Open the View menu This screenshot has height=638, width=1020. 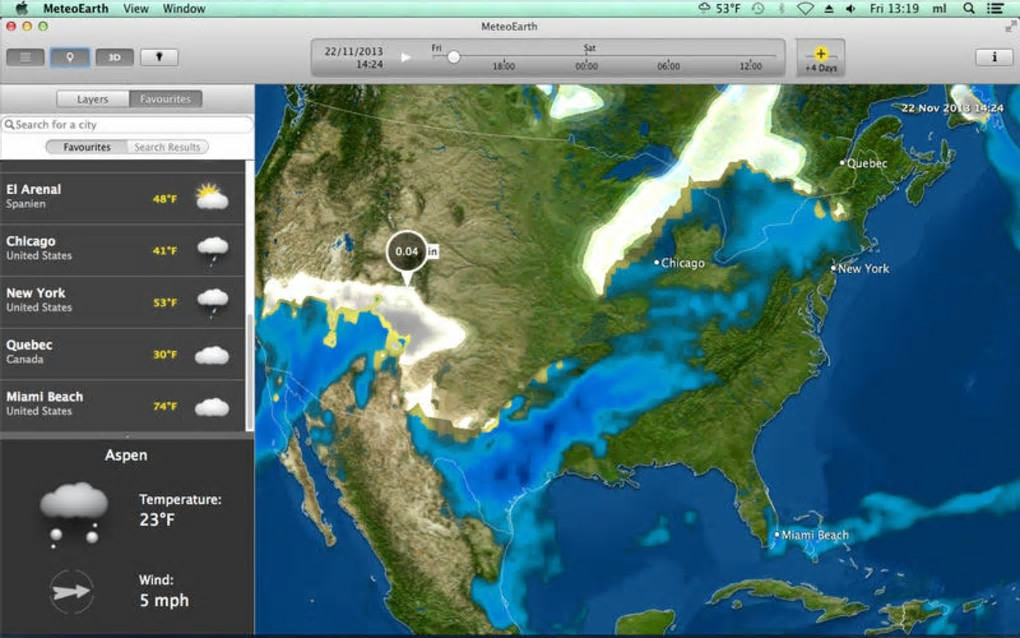[135, 8]
